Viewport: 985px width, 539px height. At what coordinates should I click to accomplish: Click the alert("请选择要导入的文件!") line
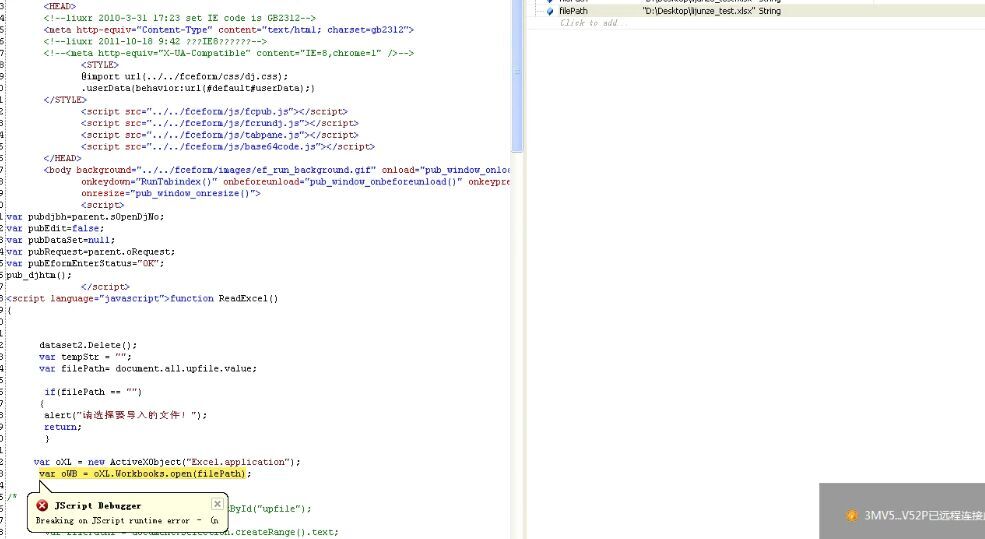click(126, 415)
